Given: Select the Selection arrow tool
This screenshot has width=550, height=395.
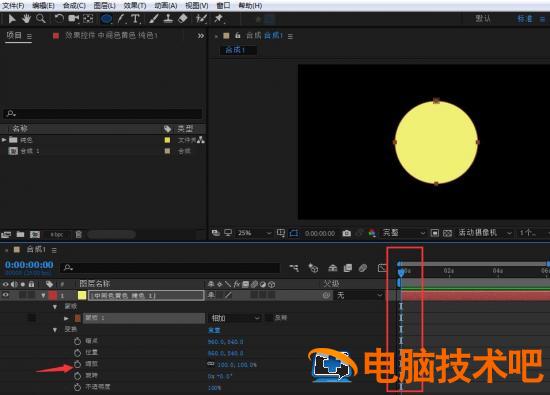Looking at the screenshot, I should pyautogui.click(x=12, y=19).
